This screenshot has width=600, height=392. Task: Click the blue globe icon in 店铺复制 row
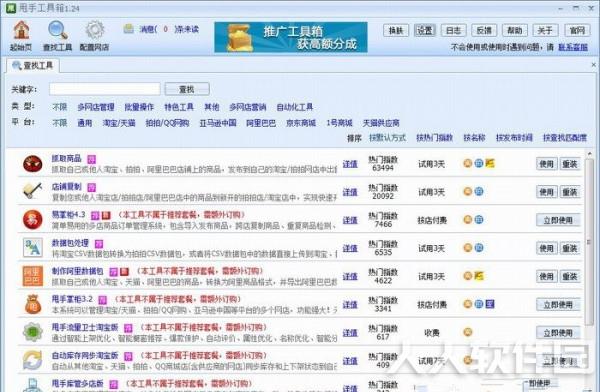pos(479,191)
